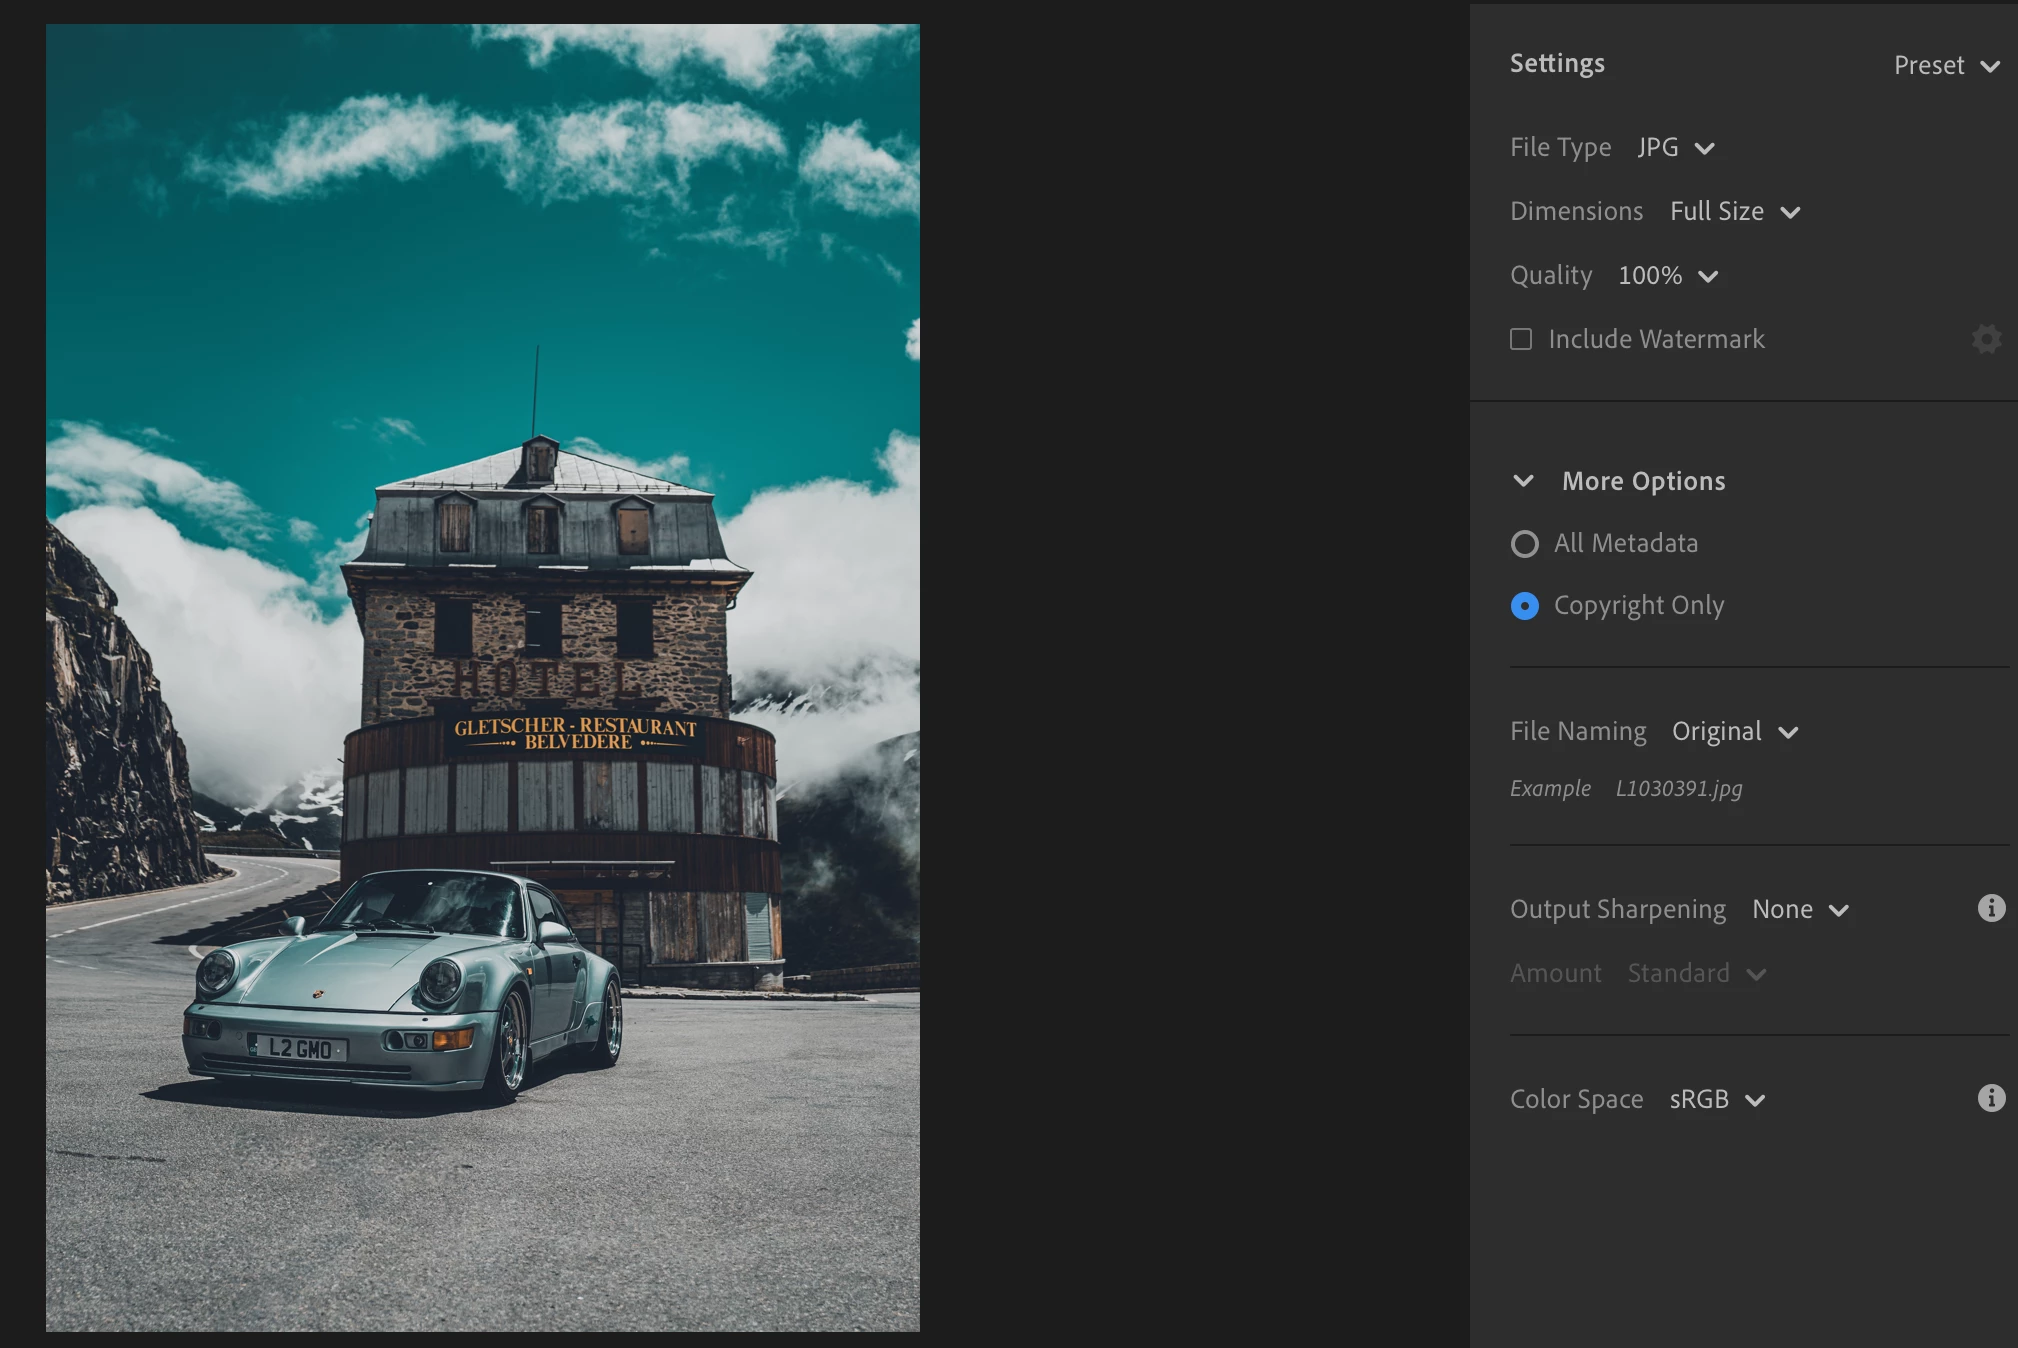Open the Preset dropdown

click(1945, 66)
